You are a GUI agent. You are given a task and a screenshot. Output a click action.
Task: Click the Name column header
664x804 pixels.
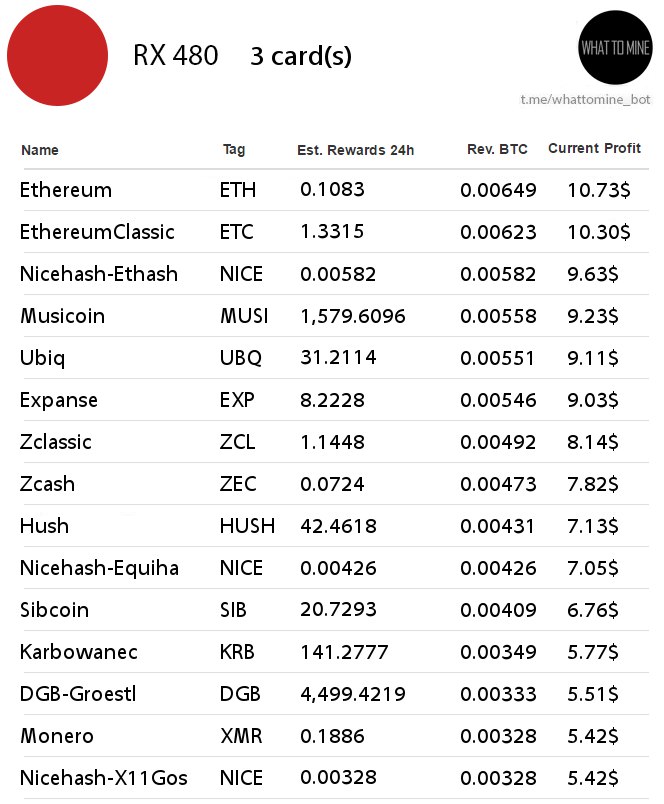tap(40, 150)
